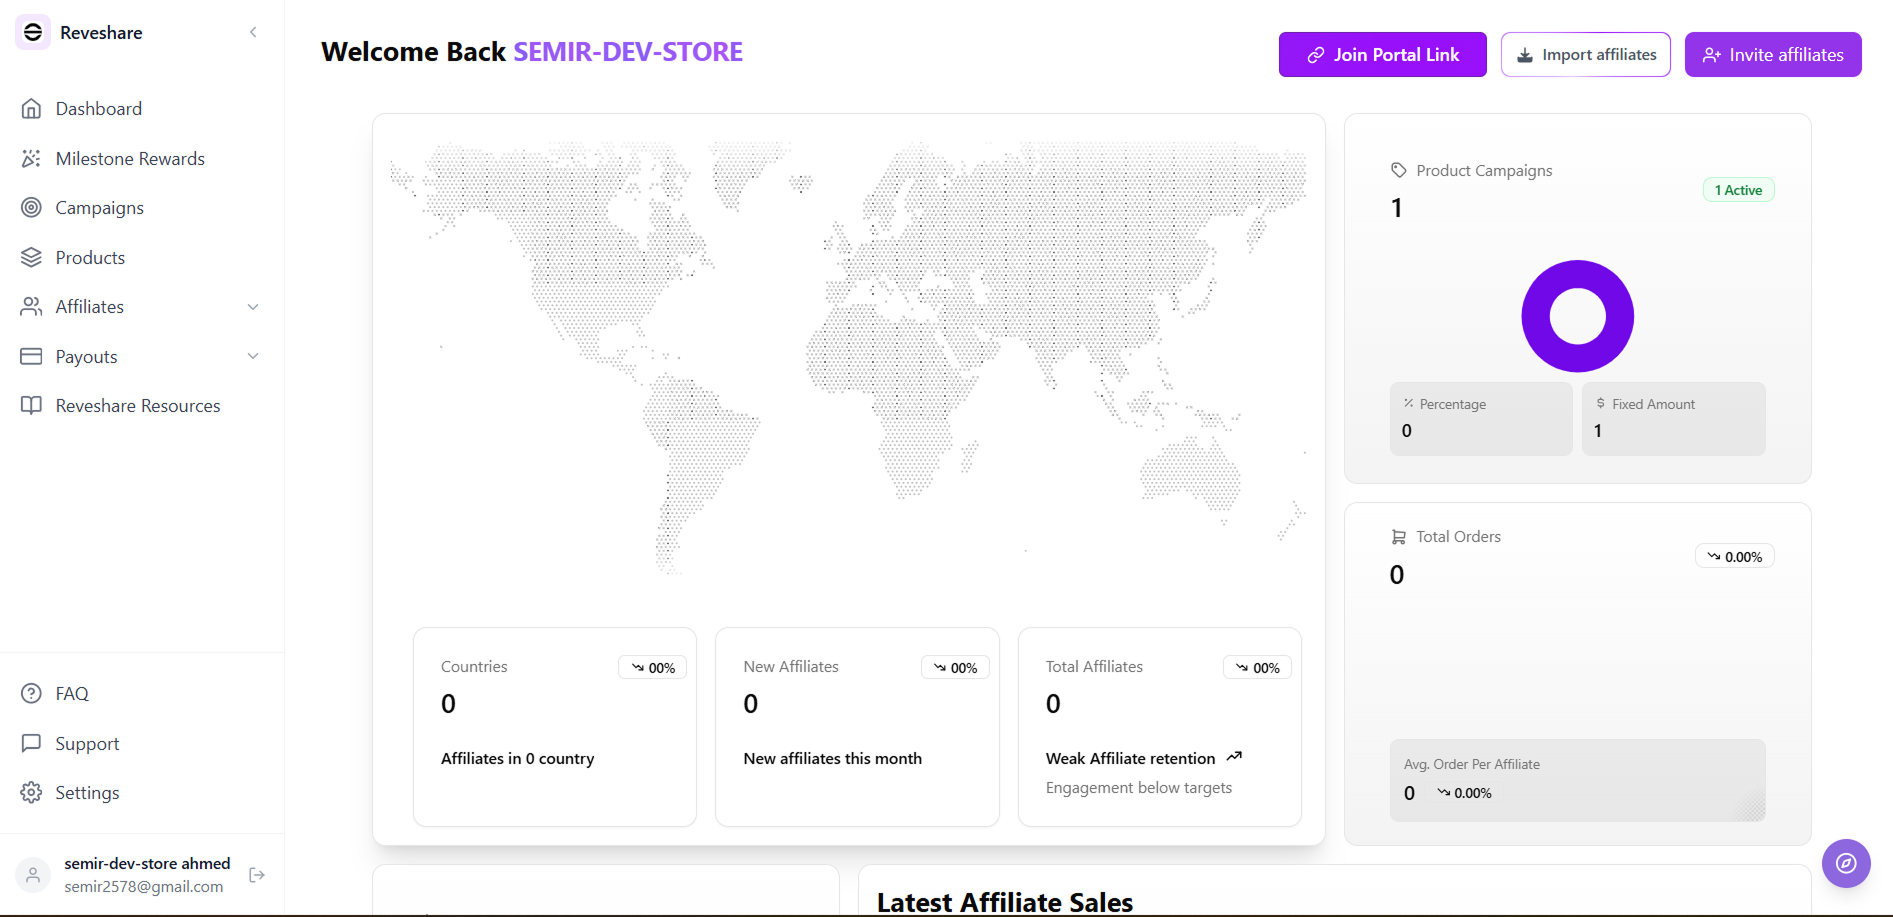
Task: Click the logout icon next to email
Action: [257, 875]
